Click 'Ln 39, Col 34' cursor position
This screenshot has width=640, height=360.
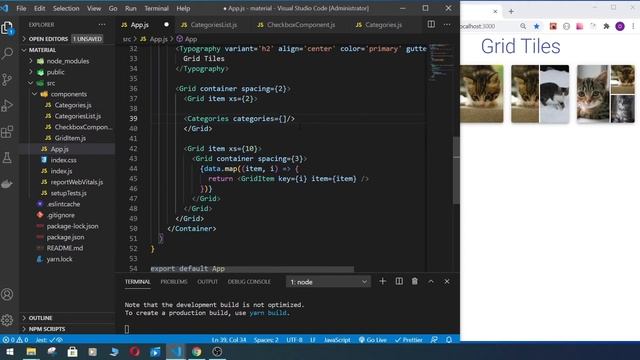pos(229,340)
